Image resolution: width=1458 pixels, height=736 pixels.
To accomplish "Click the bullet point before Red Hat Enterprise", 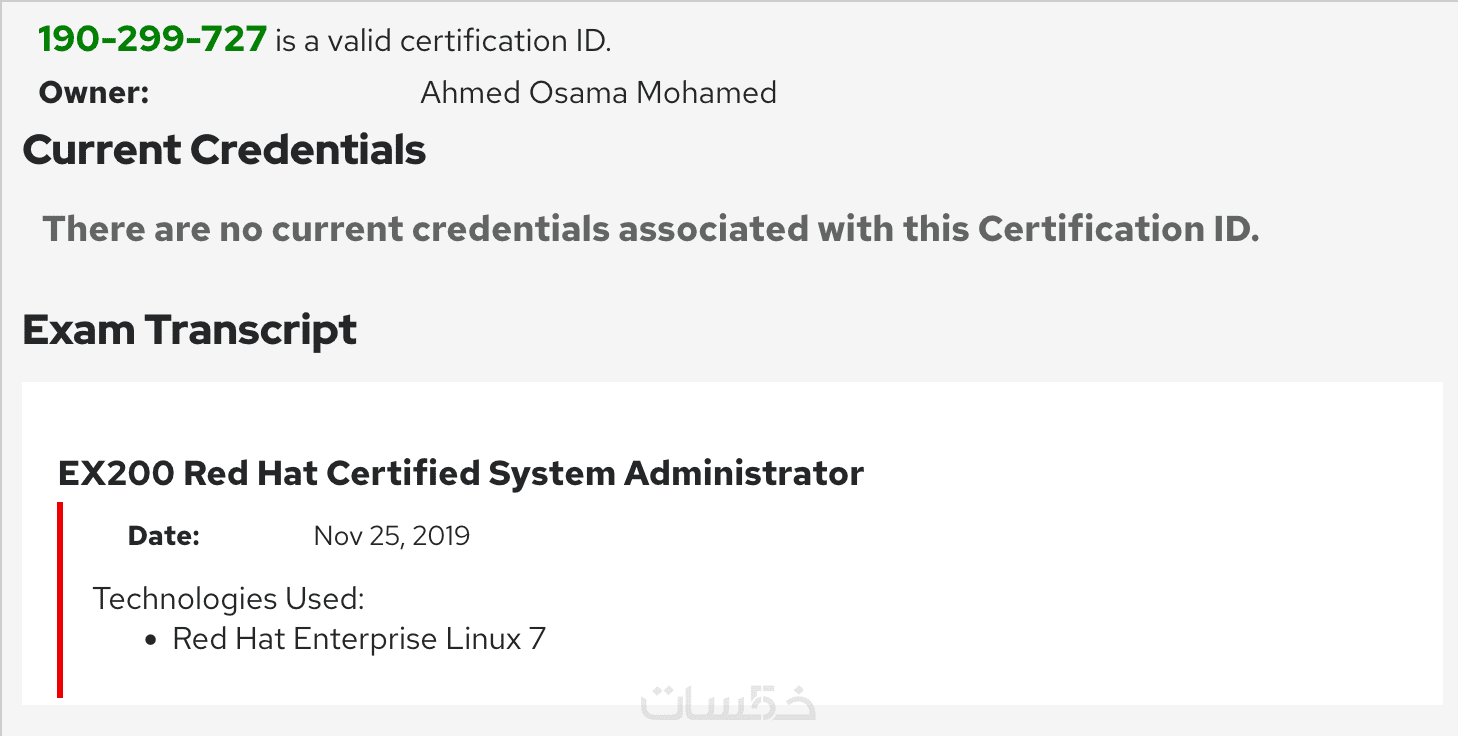I will point(152,640).
